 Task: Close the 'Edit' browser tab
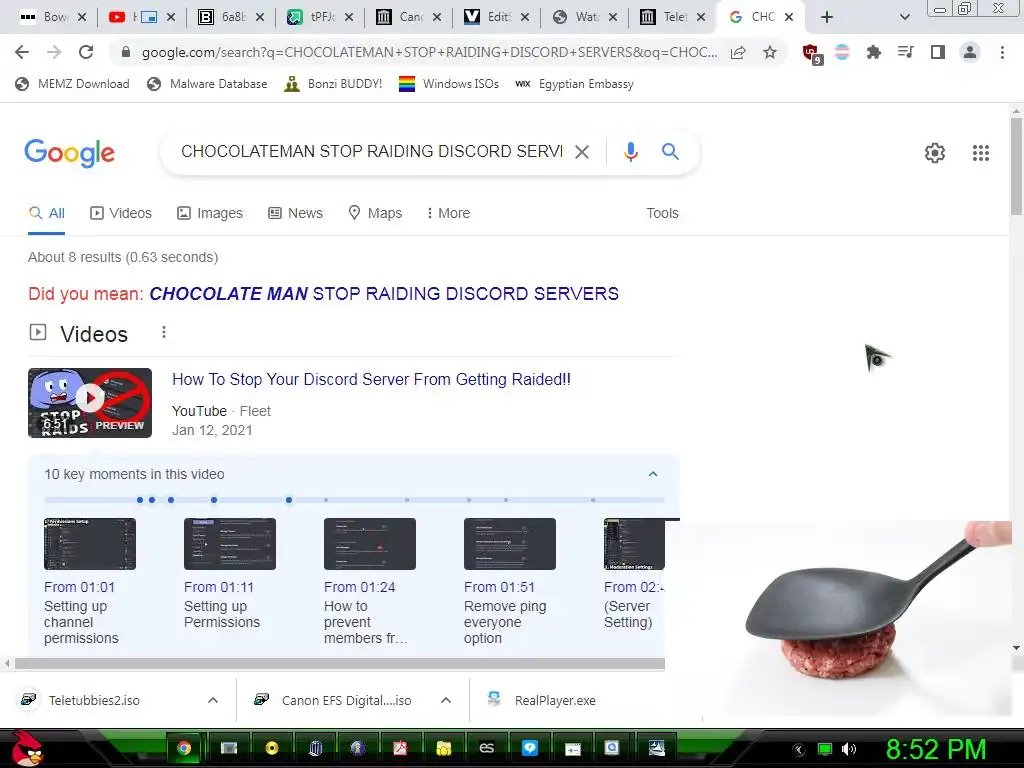pyautogui.click(x=524, y=17)
